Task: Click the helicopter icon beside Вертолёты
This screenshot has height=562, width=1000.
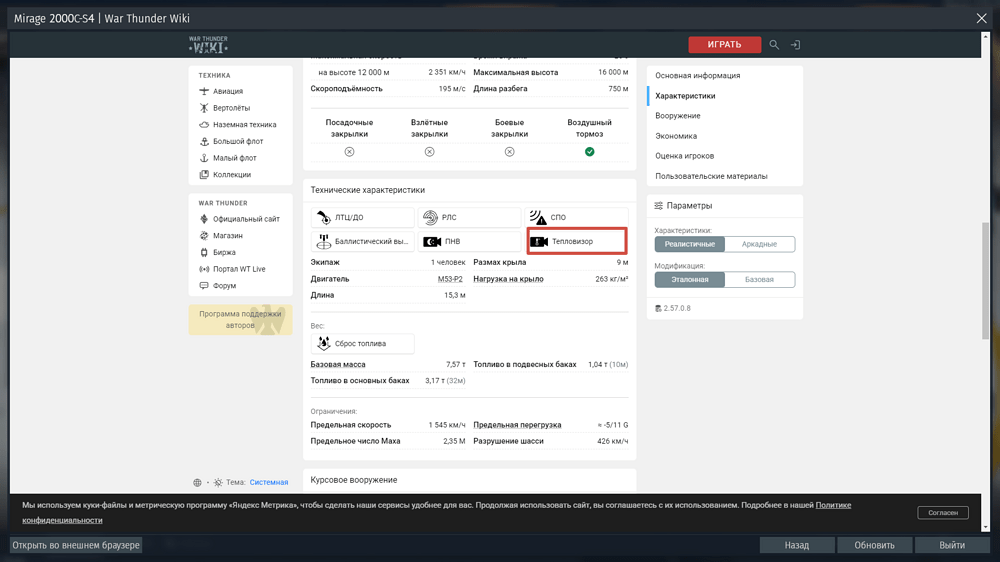Action: 204,108
